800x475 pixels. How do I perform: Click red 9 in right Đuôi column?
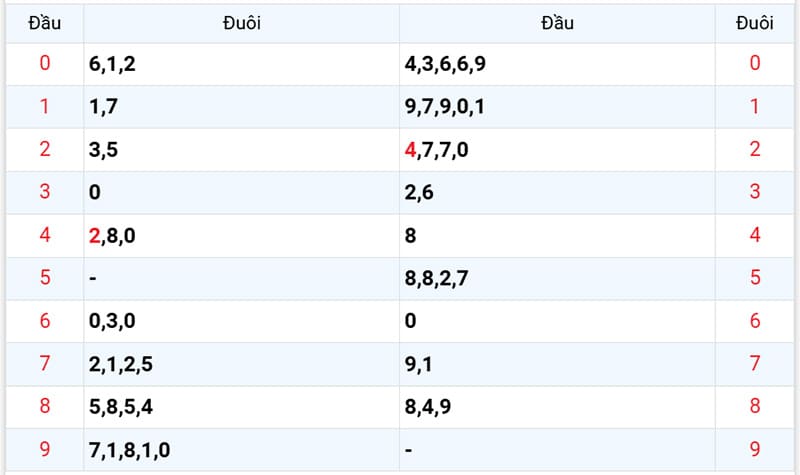click(755, 449)
